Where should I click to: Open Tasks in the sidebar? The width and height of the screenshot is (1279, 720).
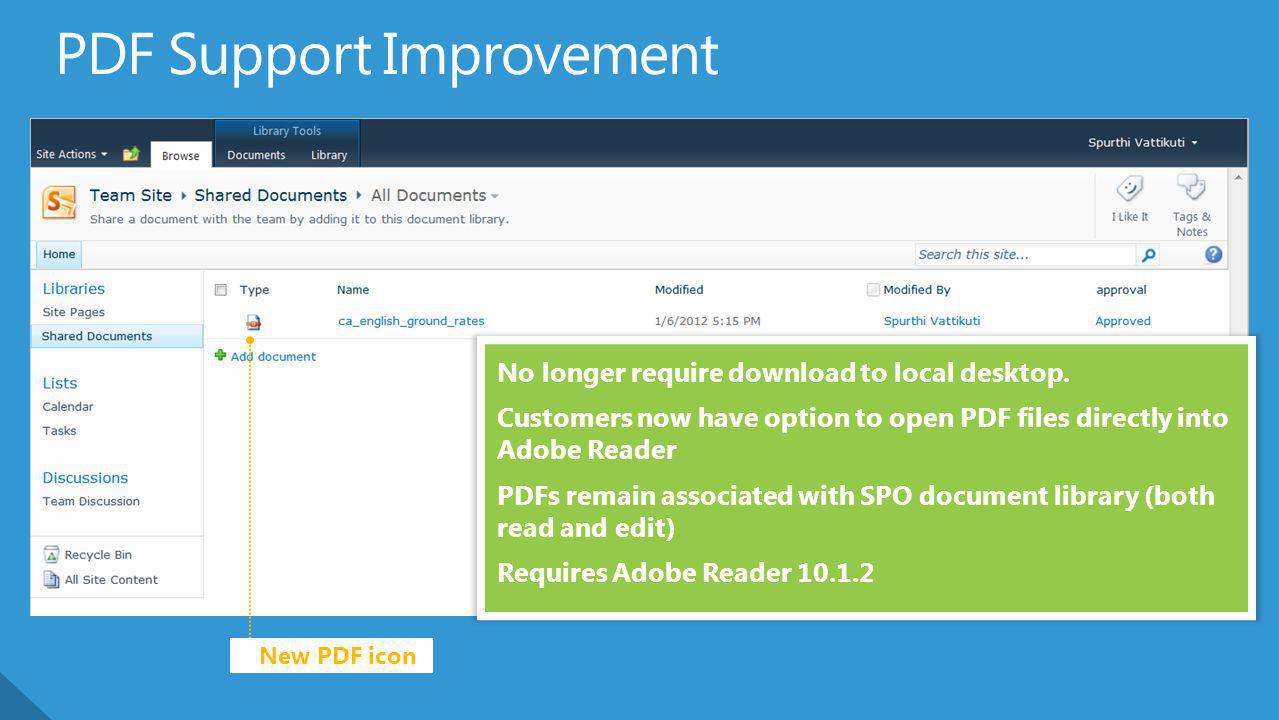tap(59, 431)
